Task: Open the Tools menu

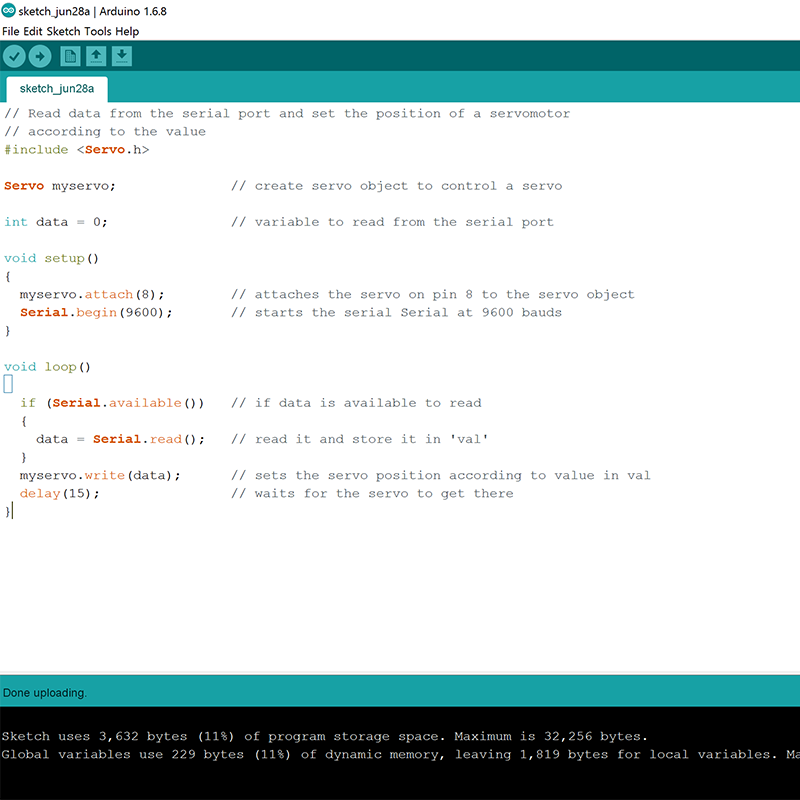Action: coord(97,31)
